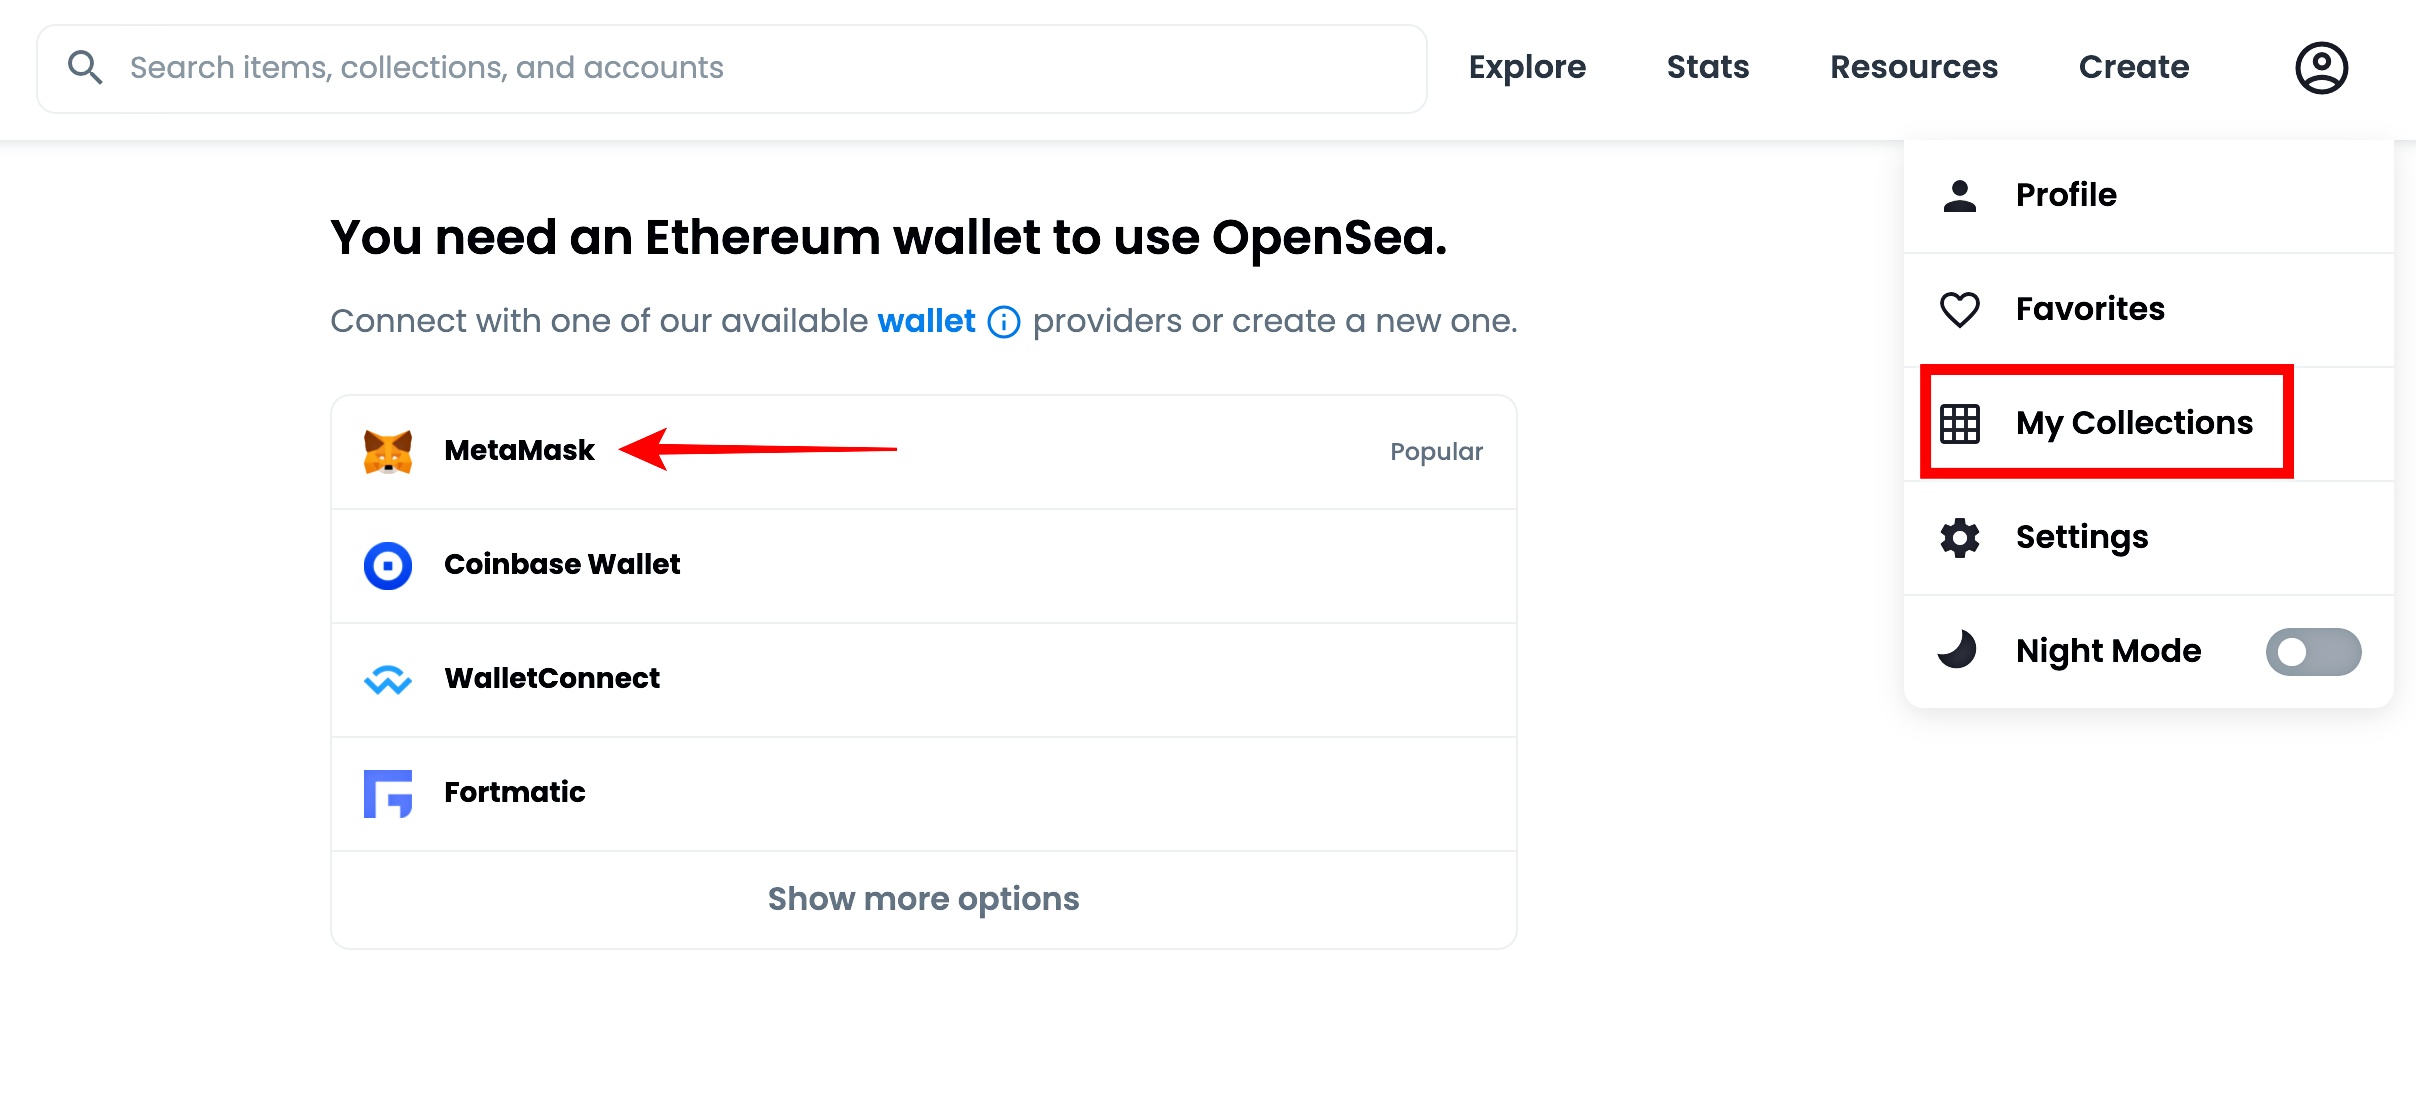Expand Show more options
Screen dimensions: 2416x1094
(923, 899)
